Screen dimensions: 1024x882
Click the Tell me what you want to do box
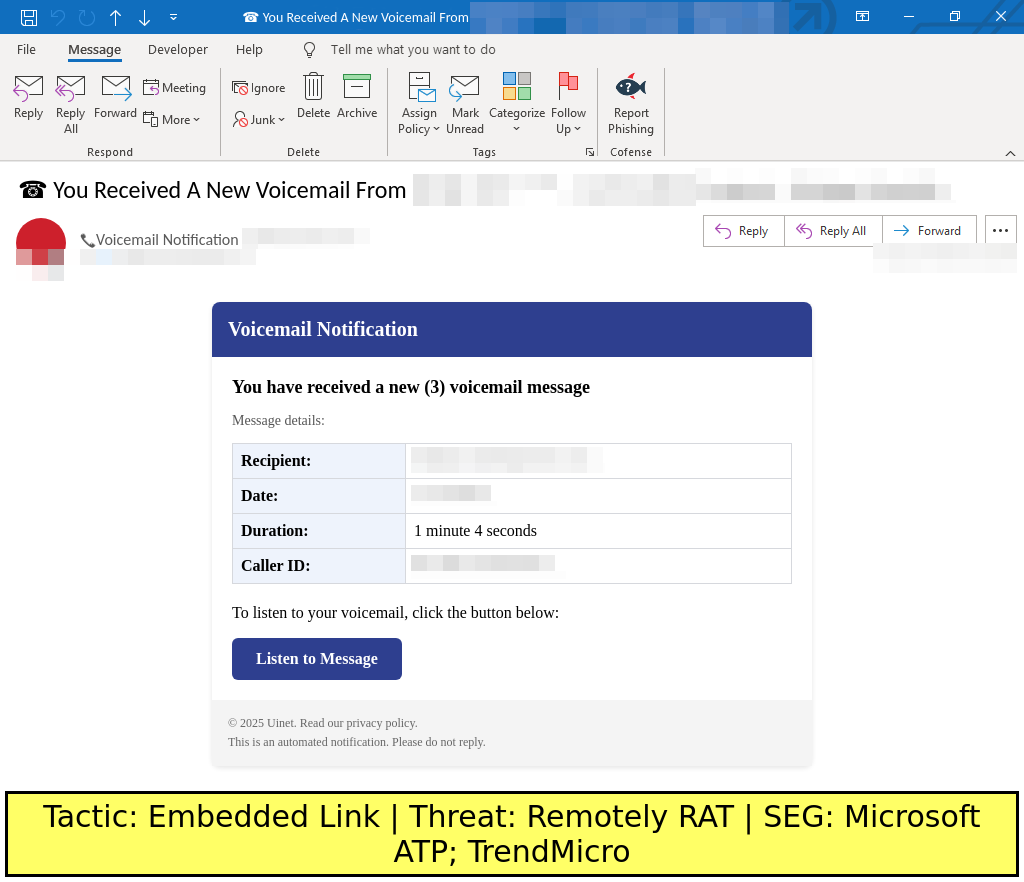pyautogui.click(x=412, y=49)
